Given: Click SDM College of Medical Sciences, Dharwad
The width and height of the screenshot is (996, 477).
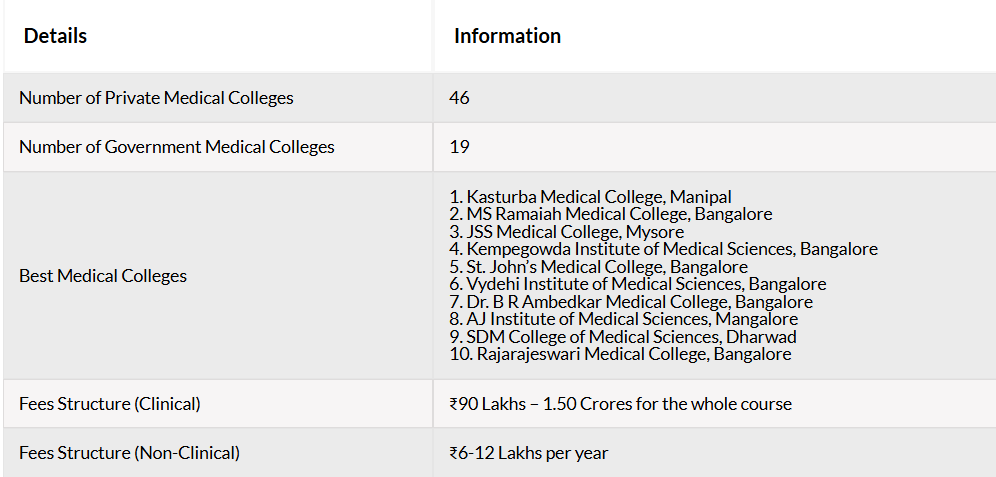Looking at the screenshot, I should (622, 337).
